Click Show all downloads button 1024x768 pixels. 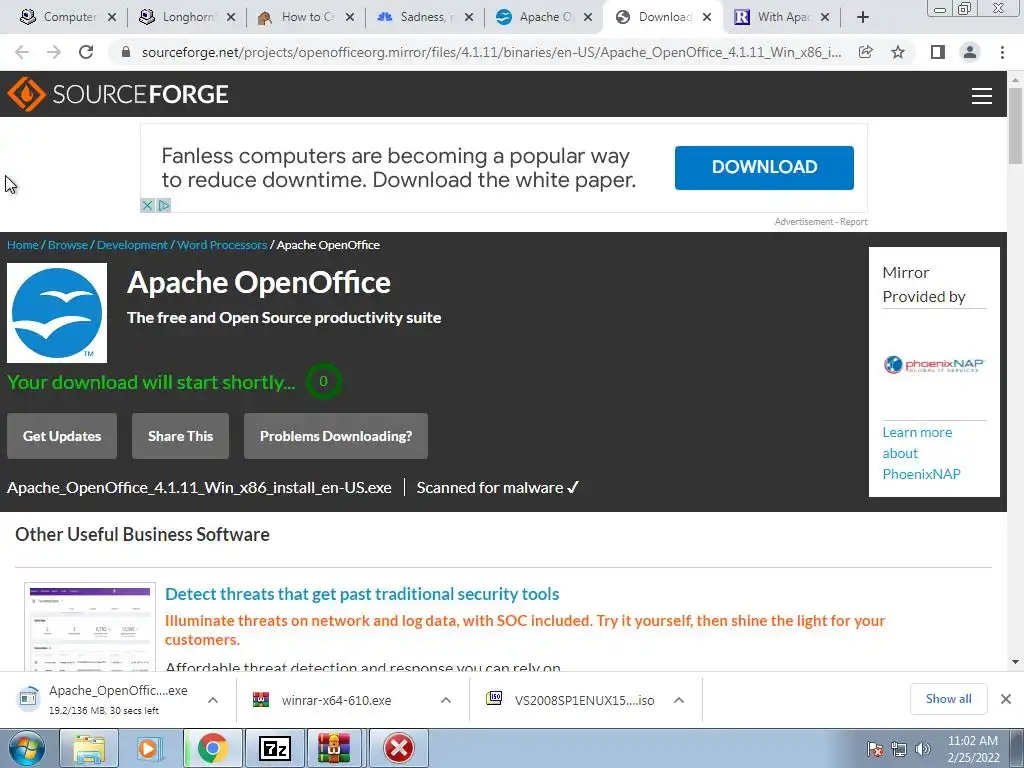pos(948,699)
